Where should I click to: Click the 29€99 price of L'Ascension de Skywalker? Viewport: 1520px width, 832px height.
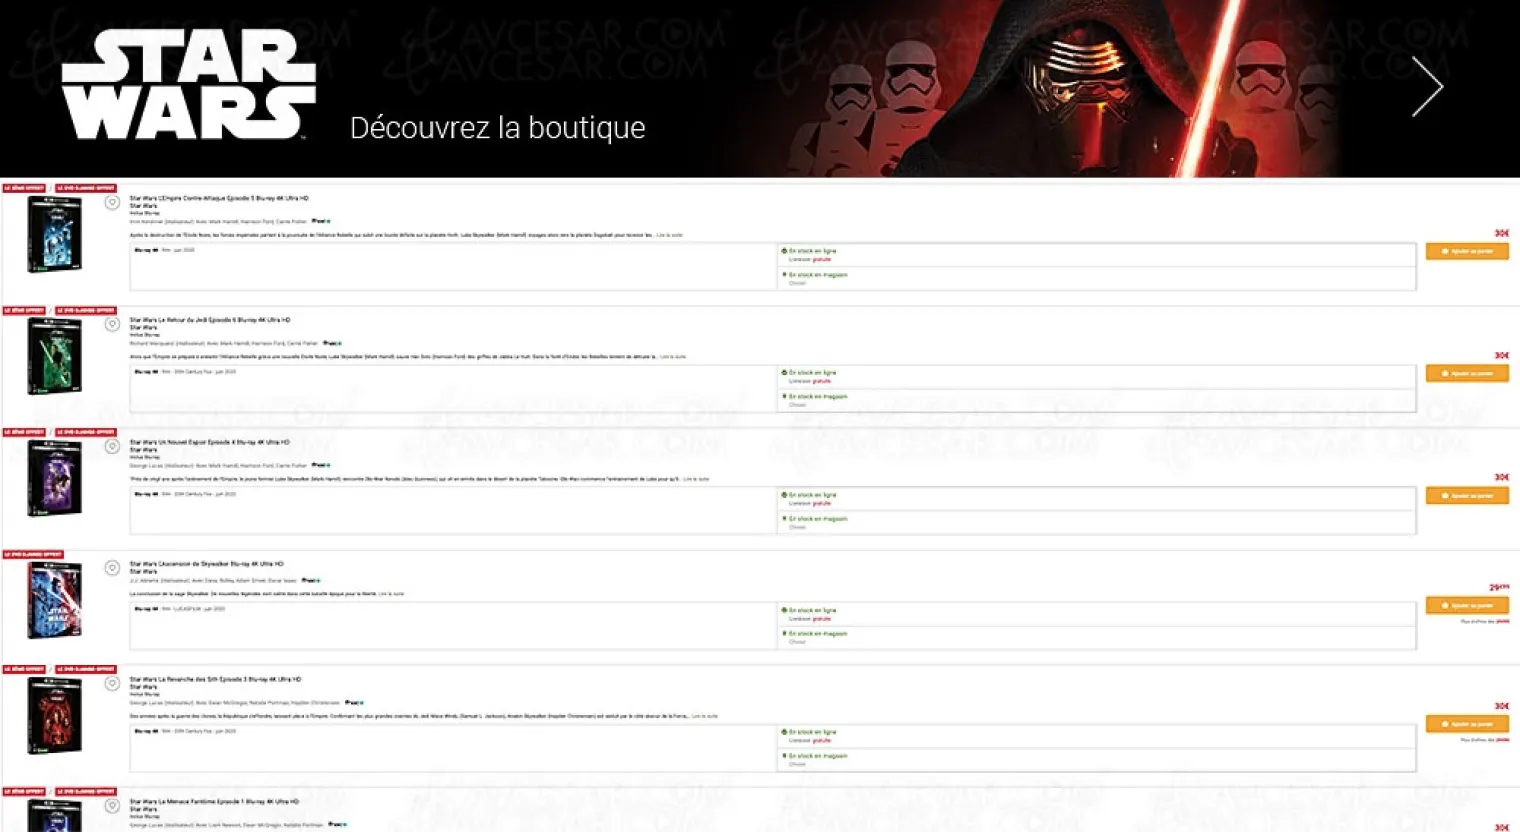[1499, 587]
